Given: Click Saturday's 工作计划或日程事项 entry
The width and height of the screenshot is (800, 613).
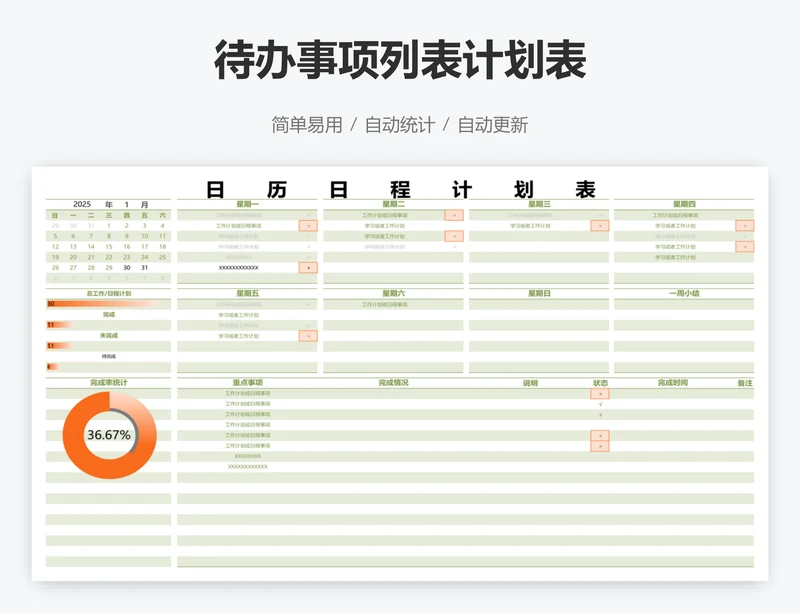Looking at the screenshot, I should coord(385,305).
